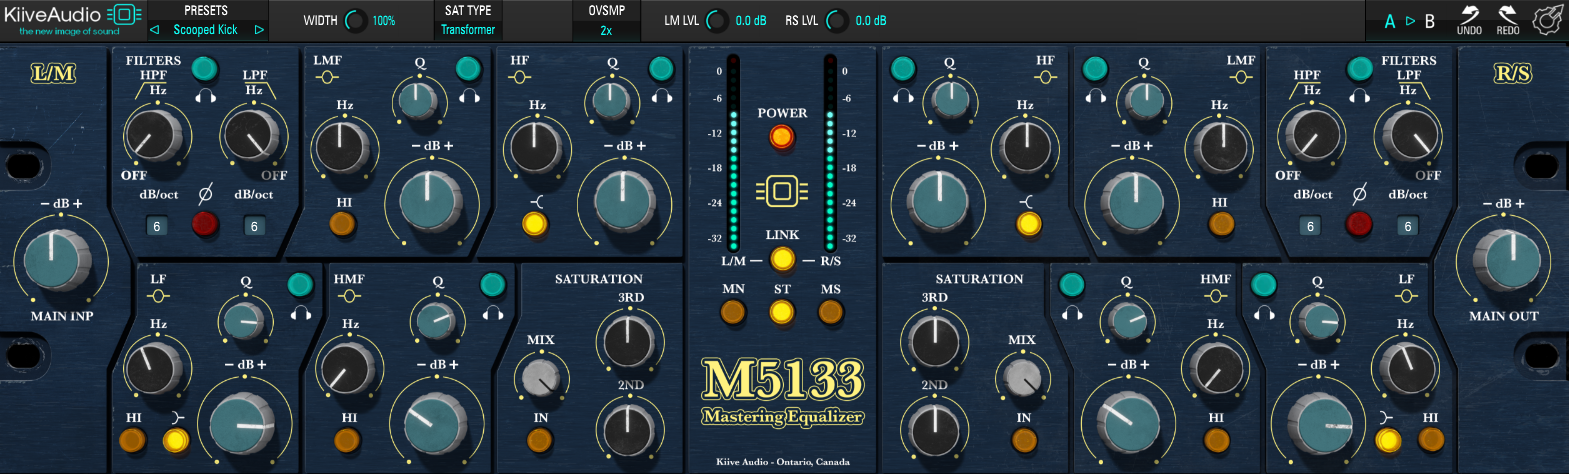Screen dimensions: 1569x474
Task: Open L/M HPF dB/oct 6 selector
Action: point(156,227)
